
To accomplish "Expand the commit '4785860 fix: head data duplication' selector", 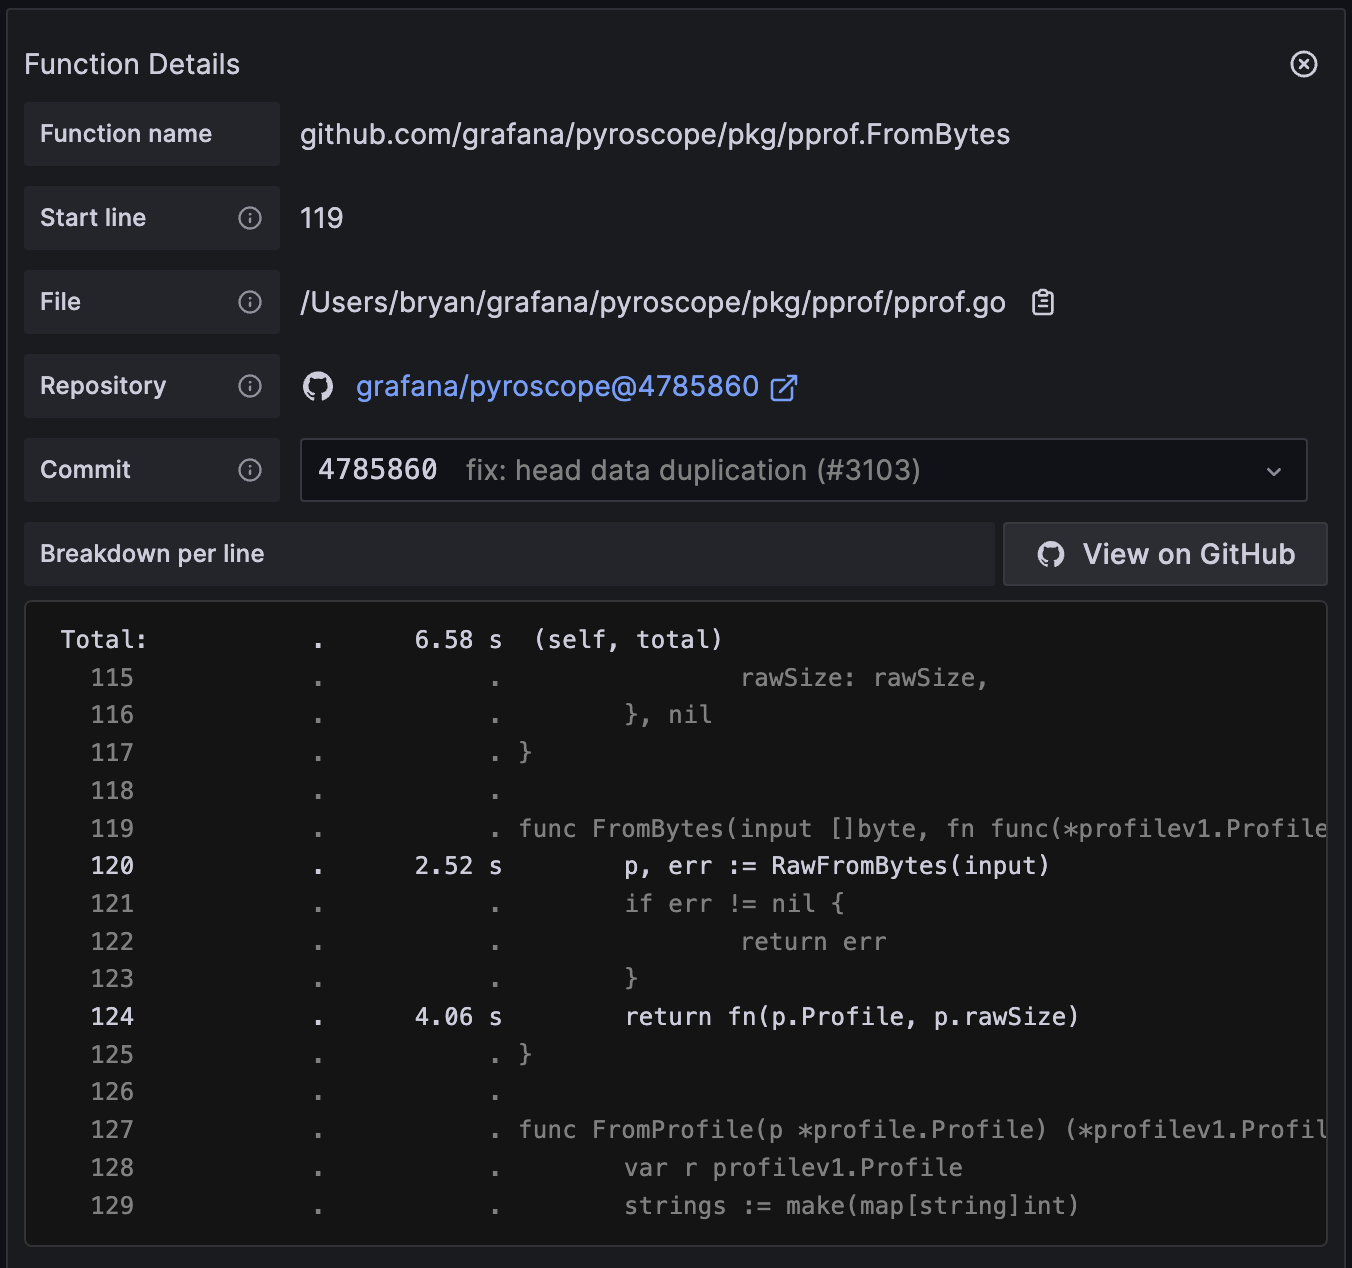I will (800, 470).
